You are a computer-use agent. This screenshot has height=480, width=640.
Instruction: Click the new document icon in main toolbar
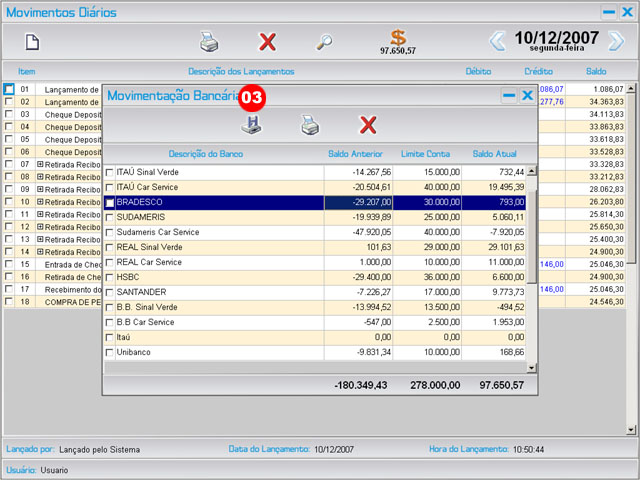click(32, 42)
